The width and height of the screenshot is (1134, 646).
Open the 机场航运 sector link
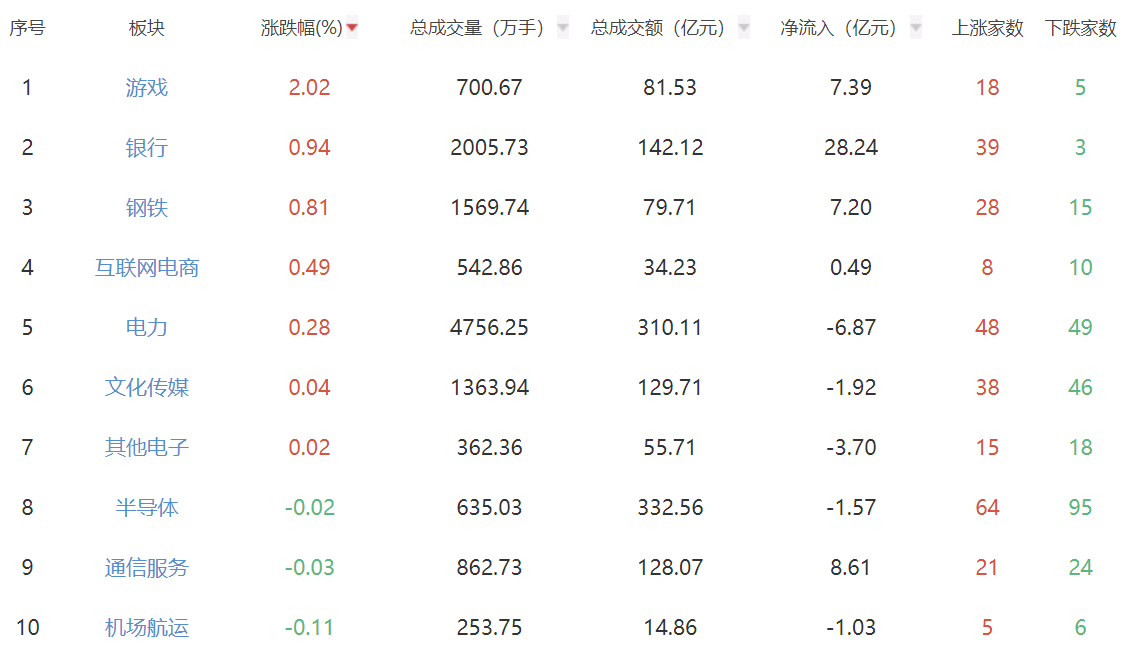(147, 628)
